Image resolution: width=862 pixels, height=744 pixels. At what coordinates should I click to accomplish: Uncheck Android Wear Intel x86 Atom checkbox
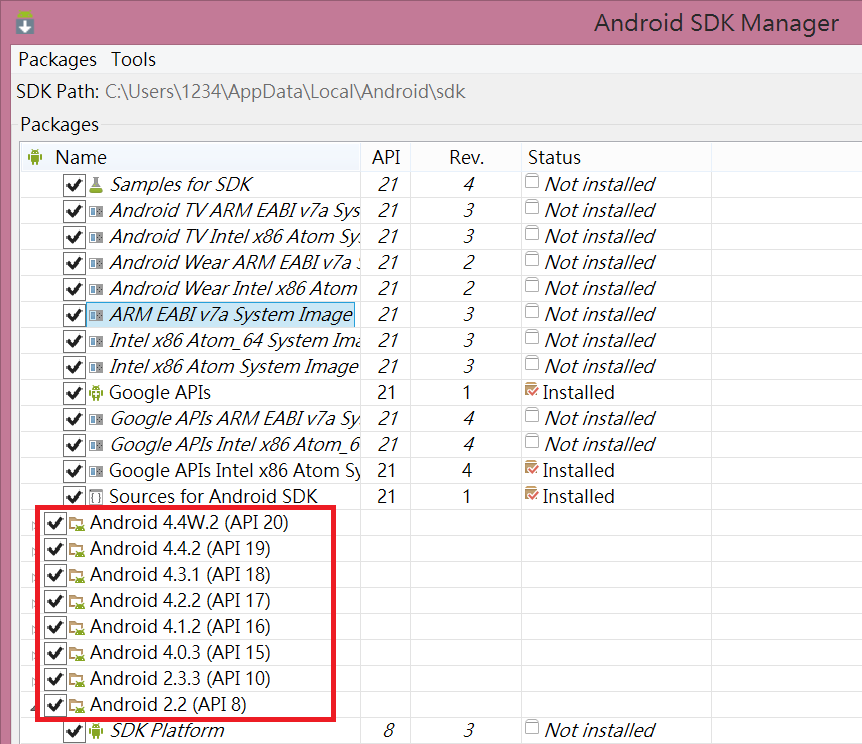(74, 289)
